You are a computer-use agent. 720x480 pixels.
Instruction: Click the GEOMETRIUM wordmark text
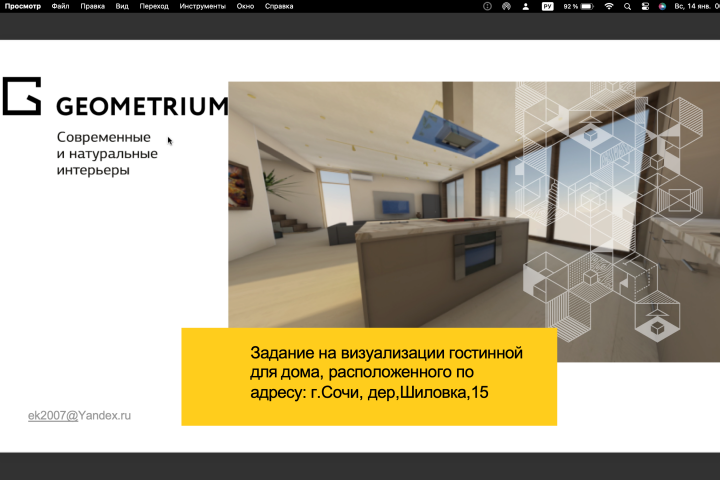click(x=142, y=106)
